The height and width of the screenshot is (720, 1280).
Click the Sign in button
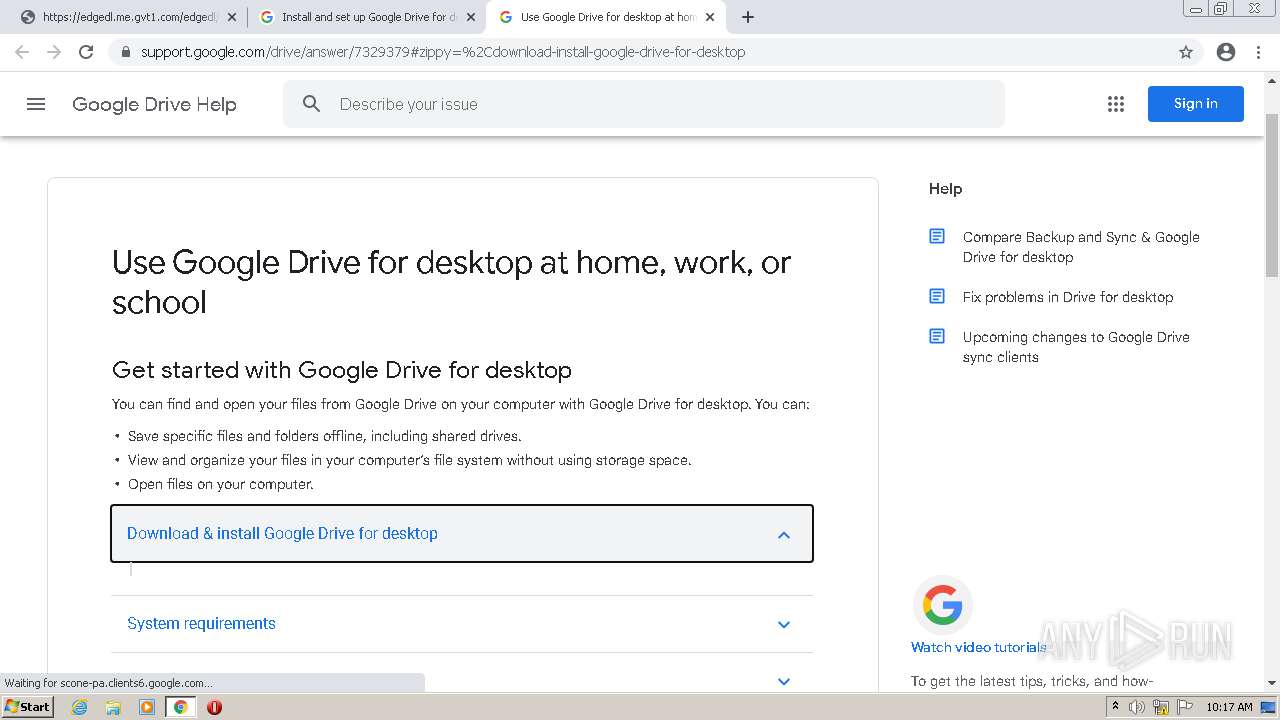coord(1196,104)
